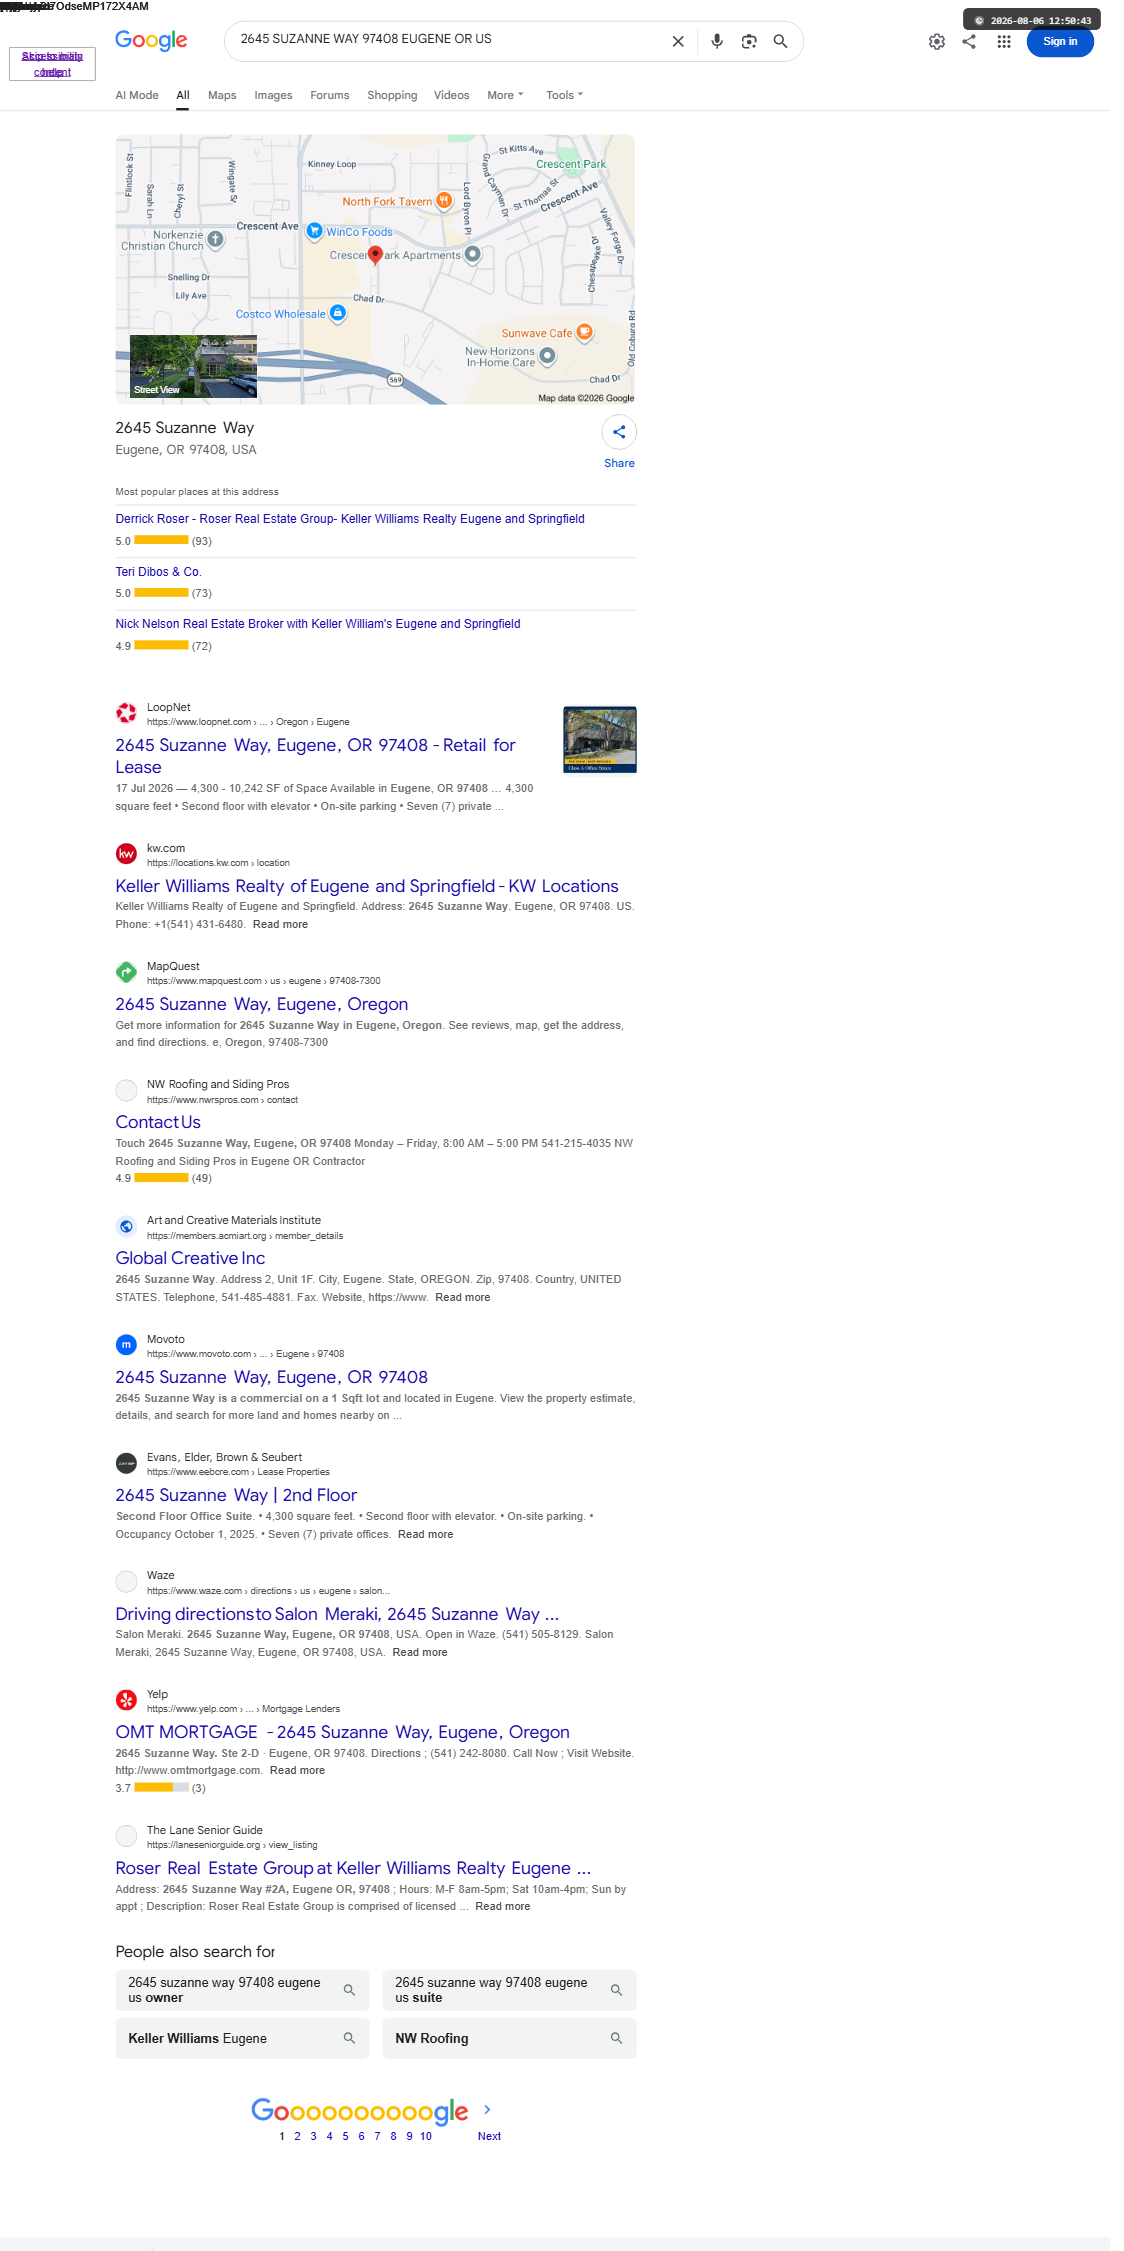The image size is (1124, 2251).
Task: Open Waze driving directions Salon Meraki result
Action: (x=337, y=1614)
